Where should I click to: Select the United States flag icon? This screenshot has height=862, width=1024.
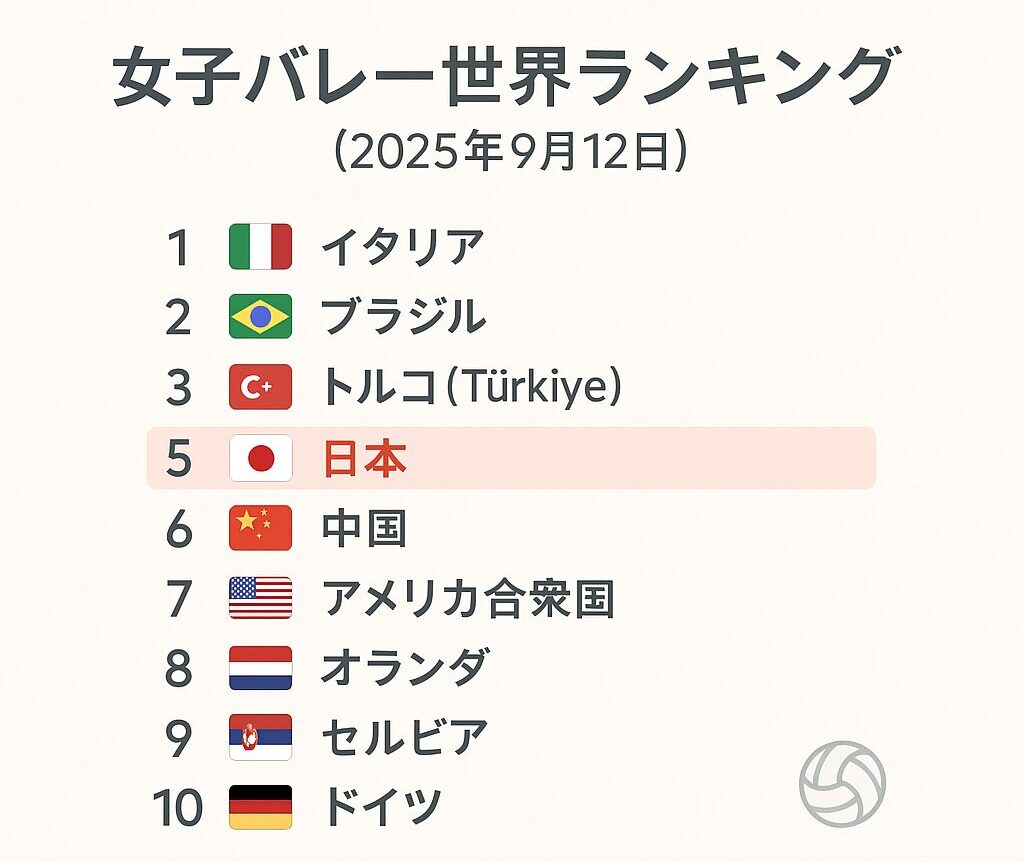(x=260, y=598)
